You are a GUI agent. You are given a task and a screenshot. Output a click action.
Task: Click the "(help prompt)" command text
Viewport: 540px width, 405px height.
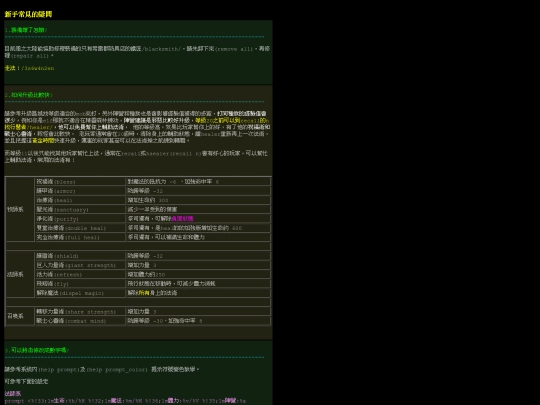point(59,370)
